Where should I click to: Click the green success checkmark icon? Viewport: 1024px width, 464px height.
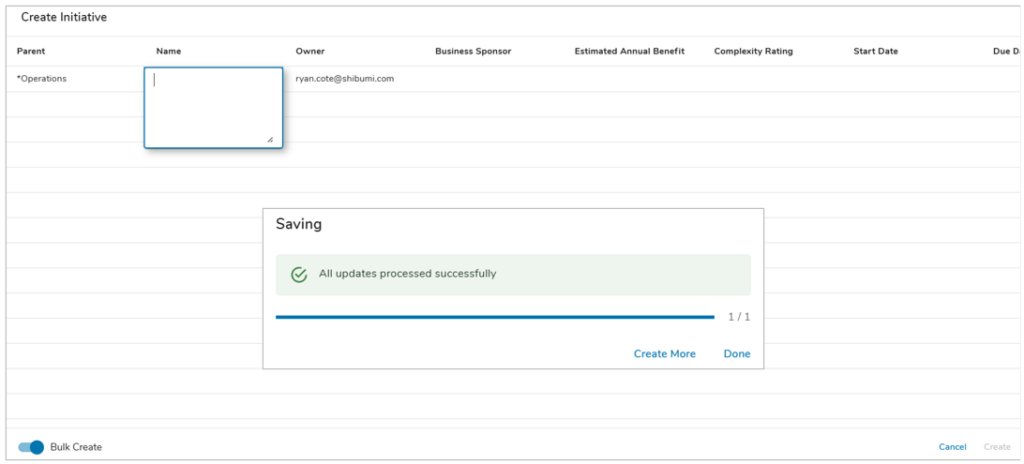point(299,274)
